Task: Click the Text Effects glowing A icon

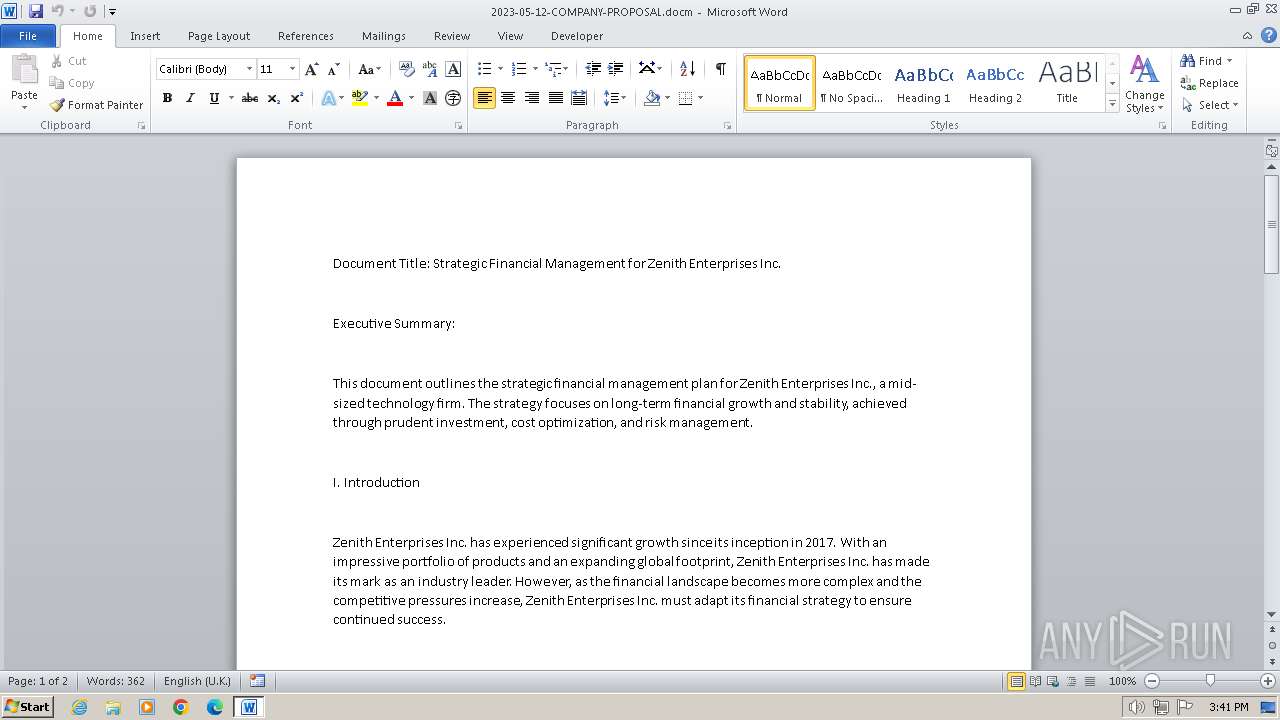Action: tap(328, 98)
